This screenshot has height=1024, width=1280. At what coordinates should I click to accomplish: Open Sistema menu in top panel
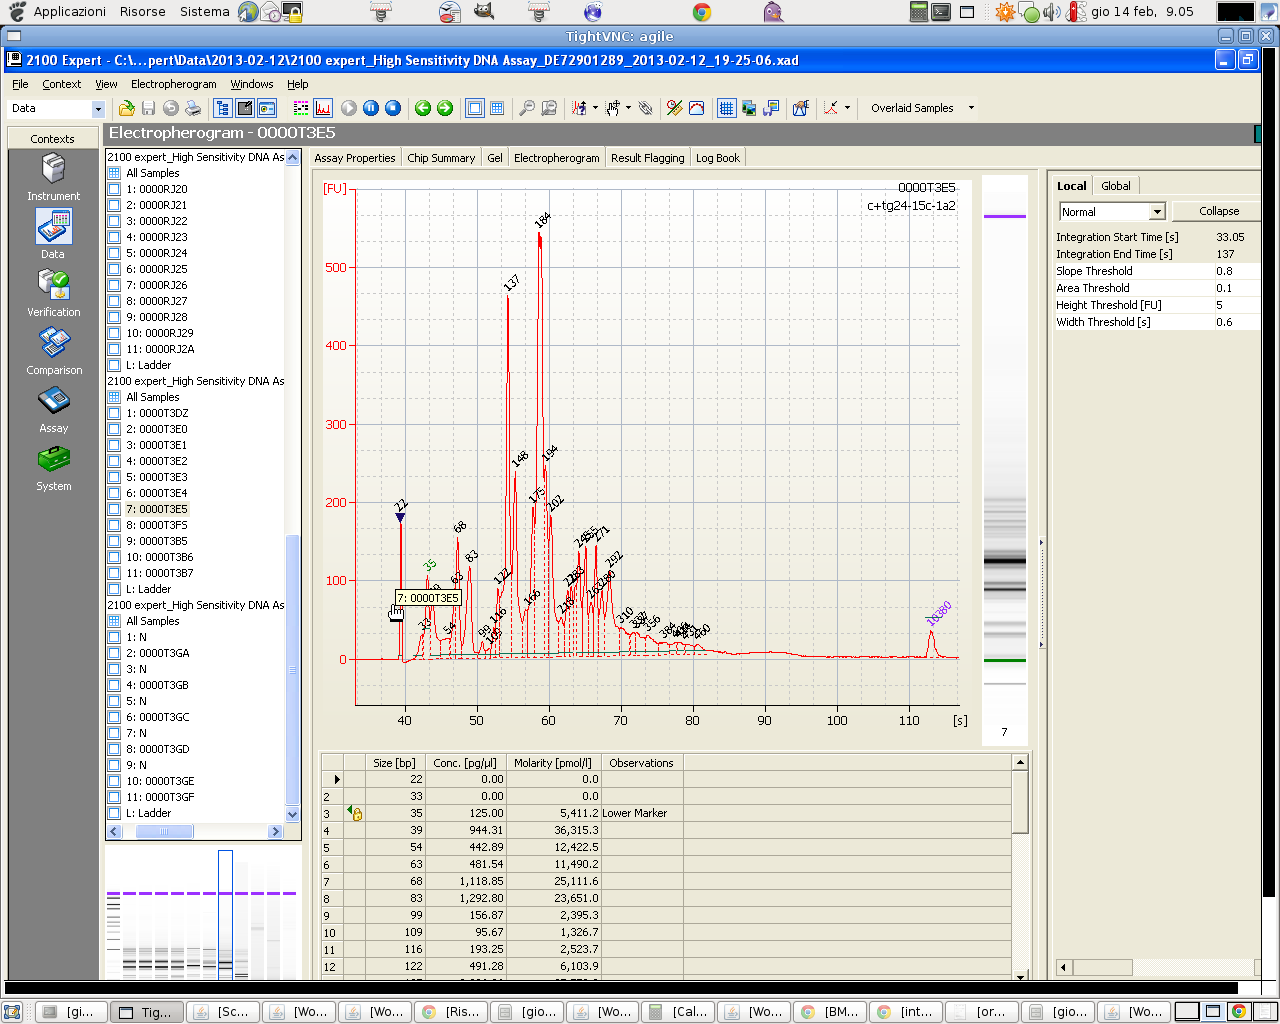click(204, 12)
